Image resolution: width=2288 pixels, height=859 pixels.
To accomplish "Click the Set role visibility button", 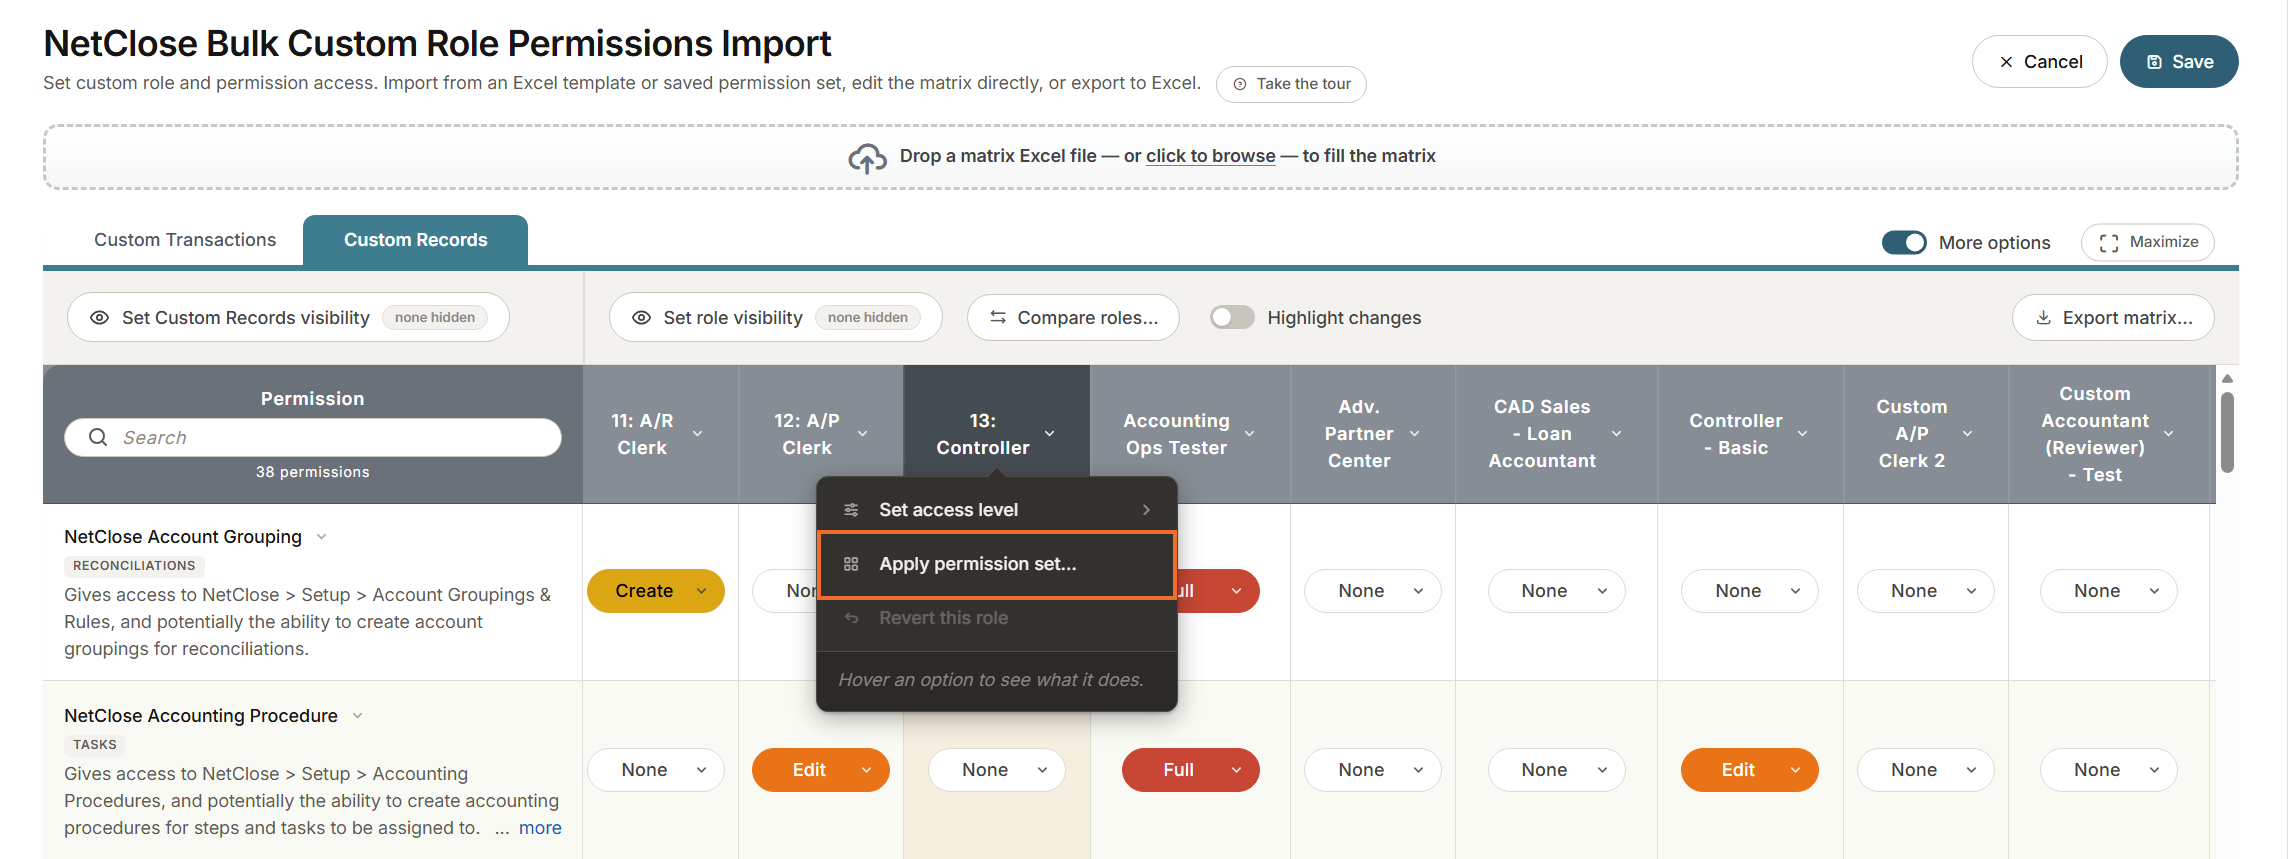I will 776,317.
